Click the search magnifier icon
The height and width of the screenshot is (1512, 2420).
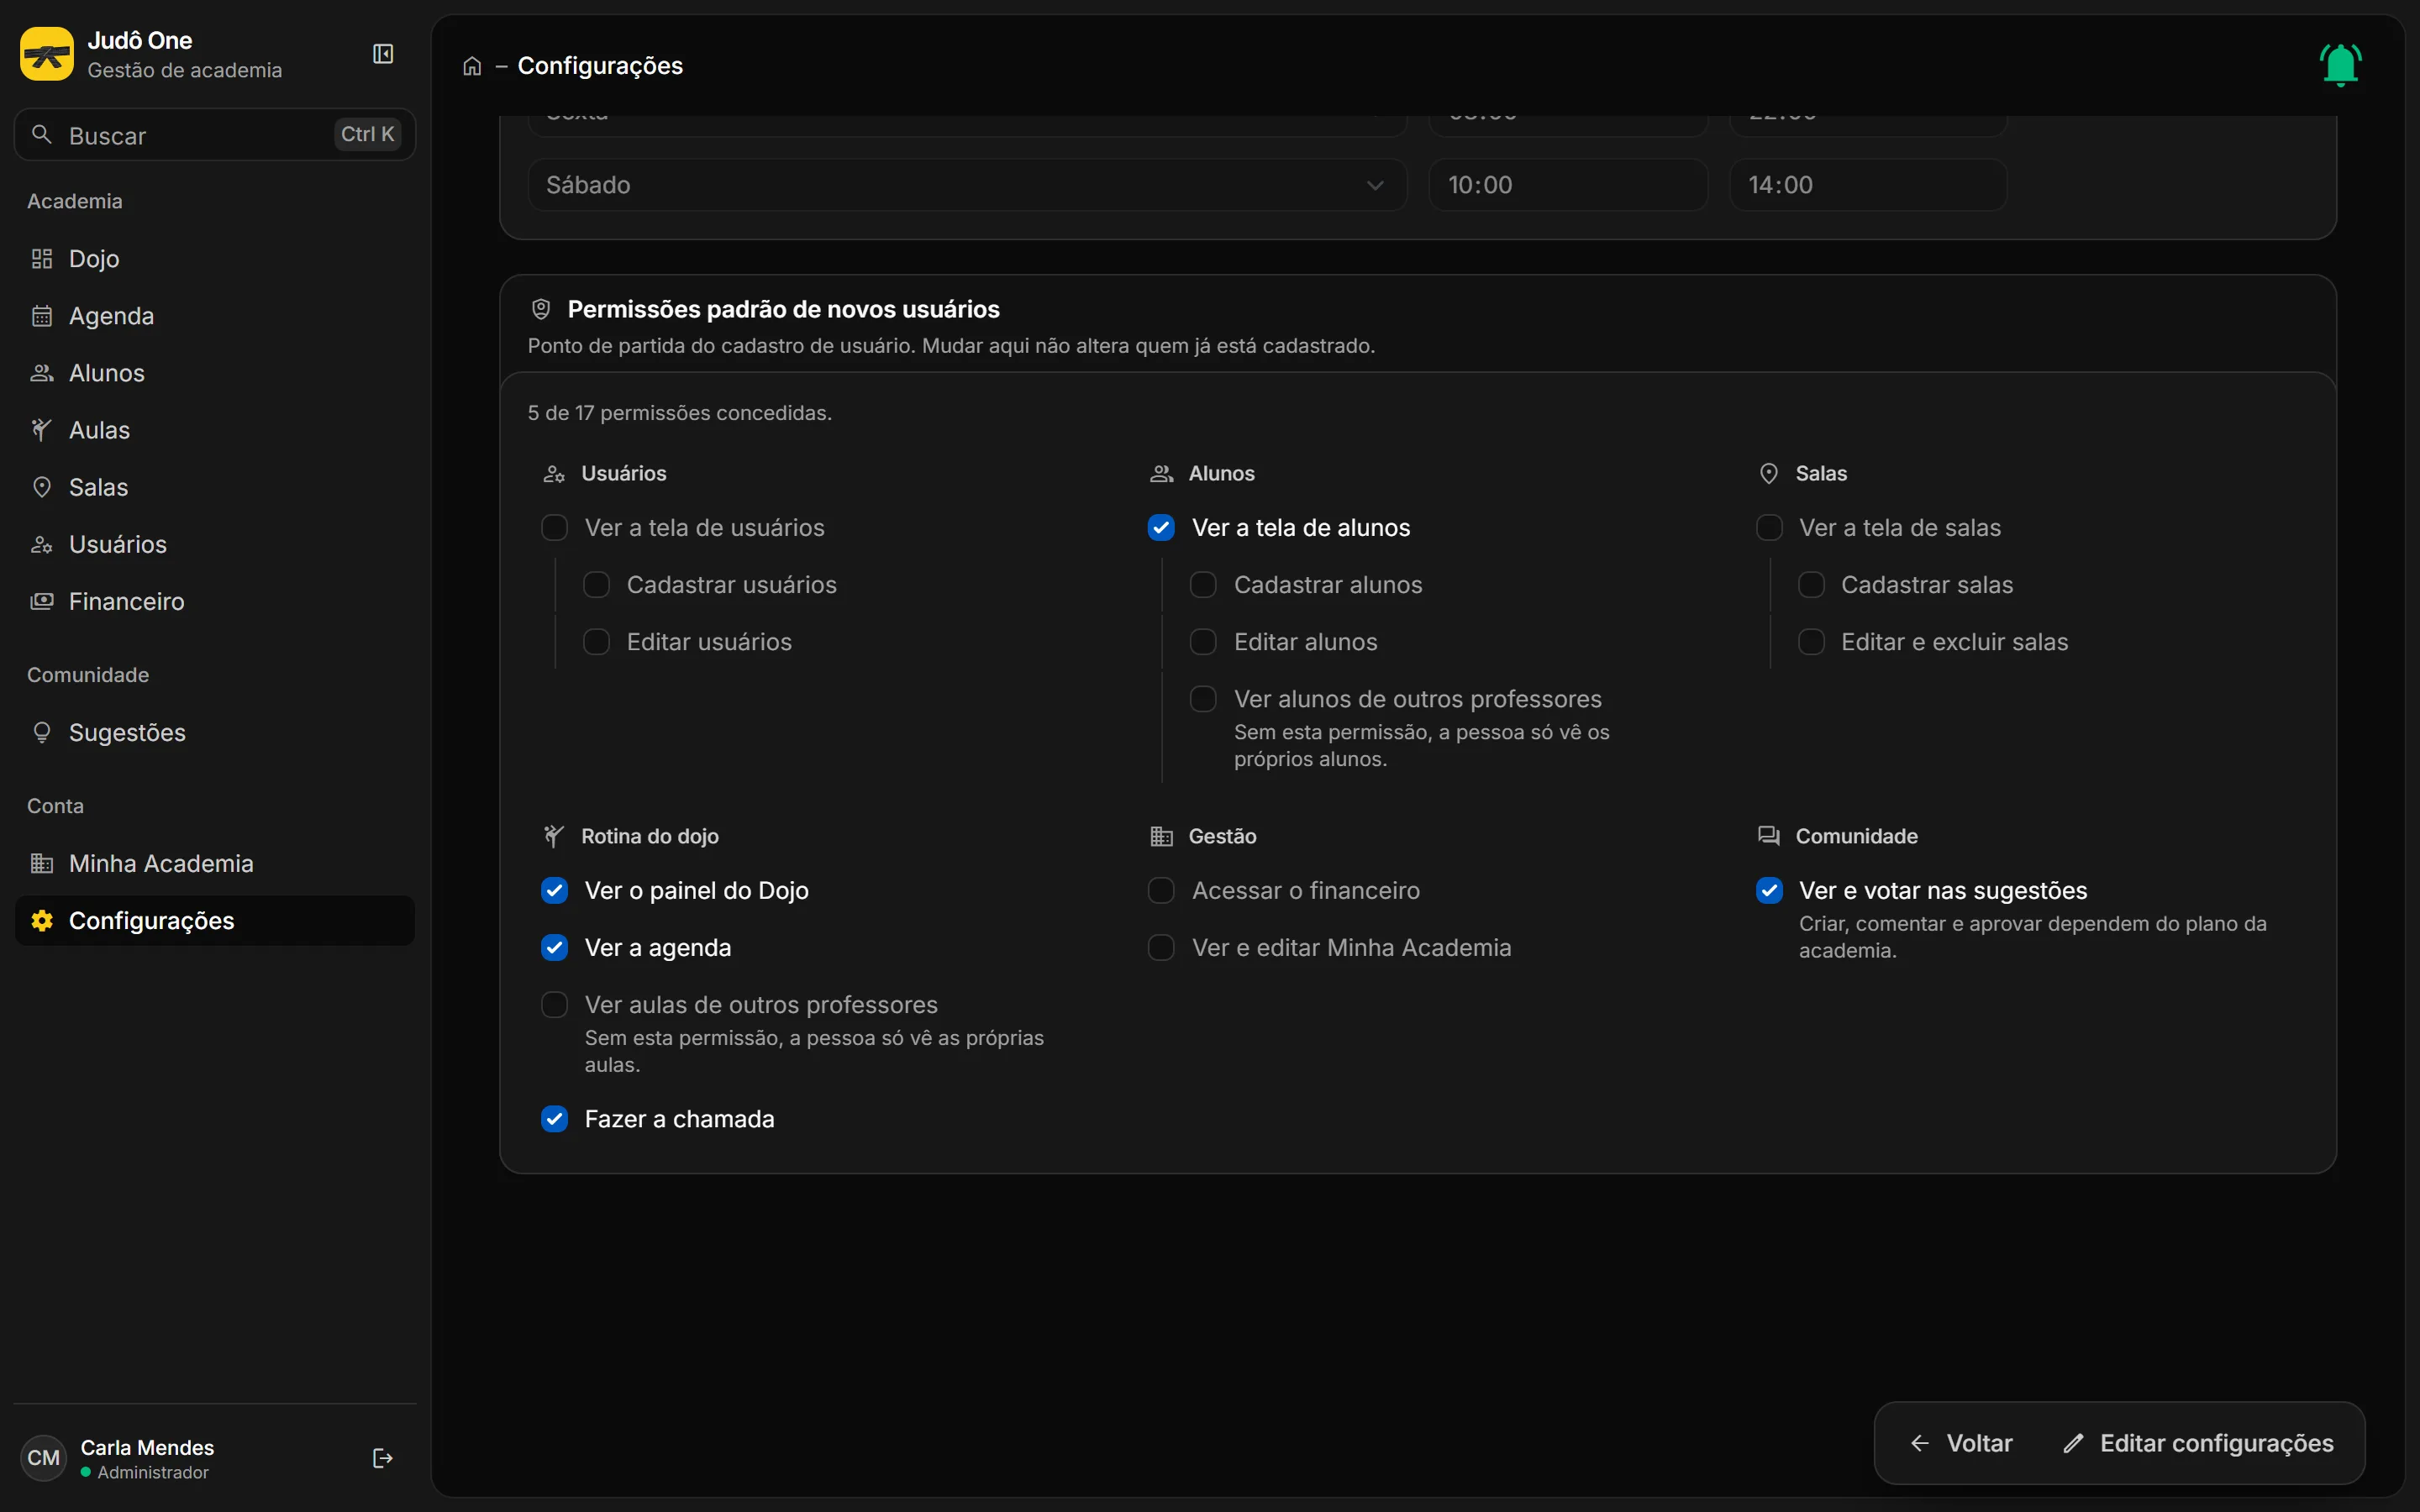(x=42, y=135)
